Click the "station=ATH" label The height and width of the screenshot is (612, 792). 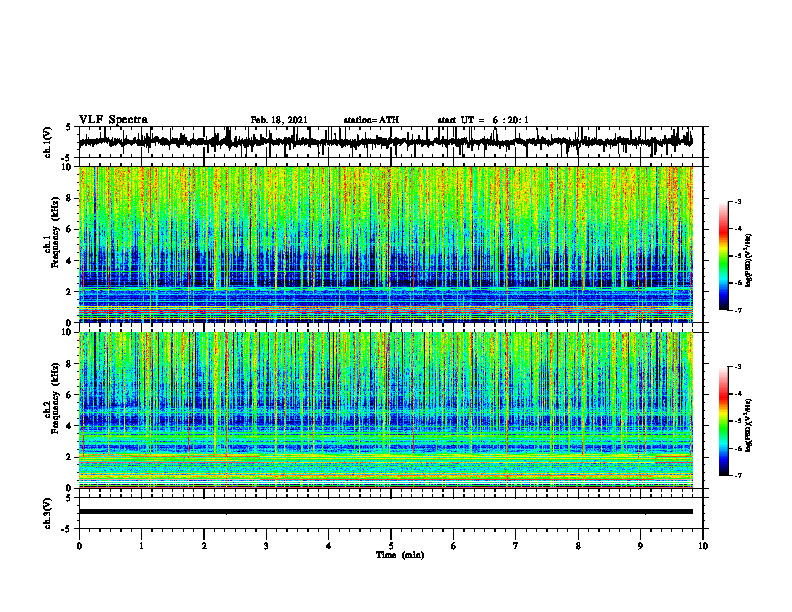pyautogui.click(x=371, y=120)
